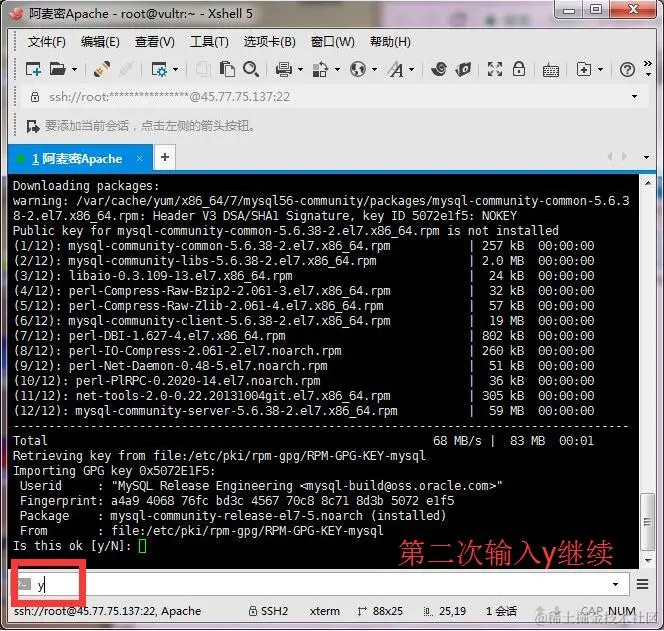
Task: Open the 编辑(E) menu
Action: [100, 42]
